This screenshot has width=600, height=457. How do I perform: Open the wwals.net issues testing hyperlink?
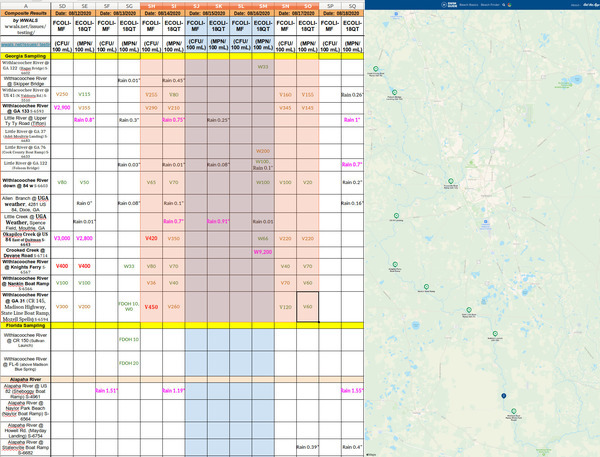click(x=25, y=44)
